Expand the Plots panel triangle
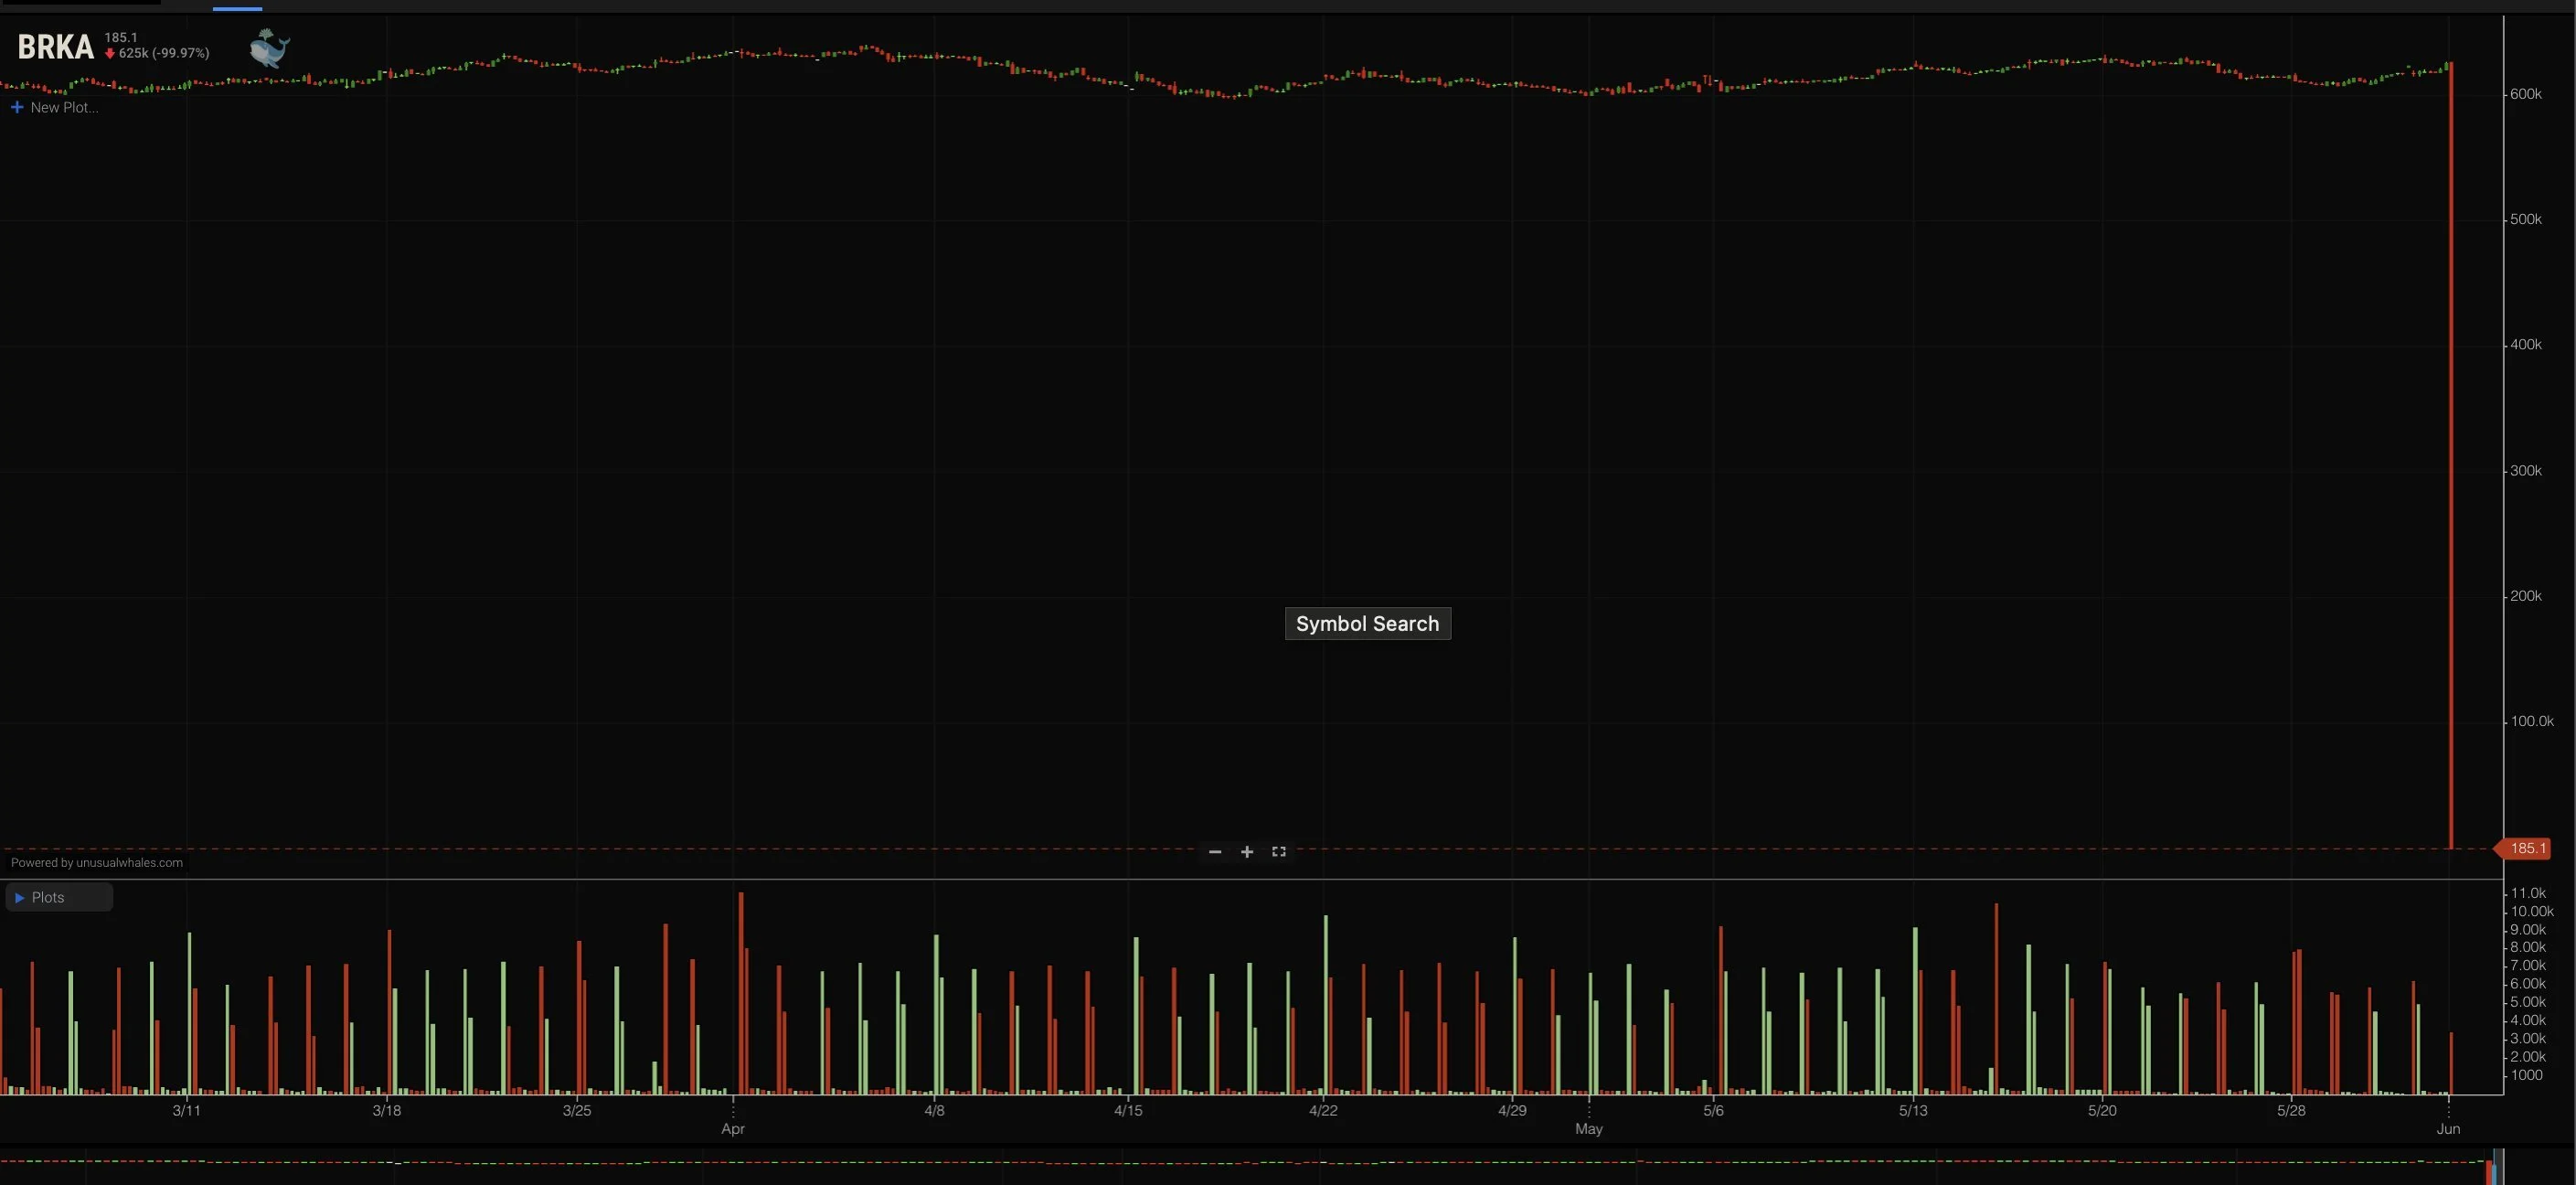Screen dimensions: 2576x1185 click(x=19, y=897)
